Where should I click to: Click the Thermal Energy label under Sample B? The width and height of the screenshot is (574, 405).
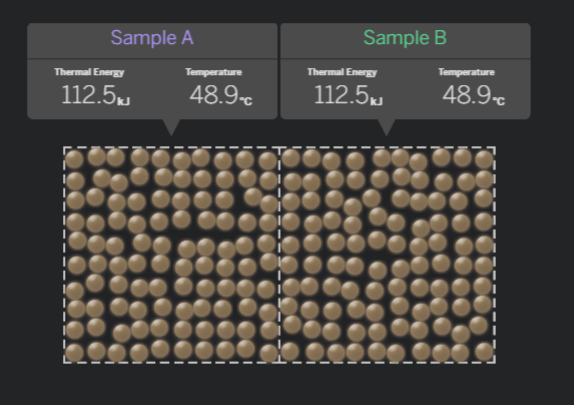(x=342, y=72)
